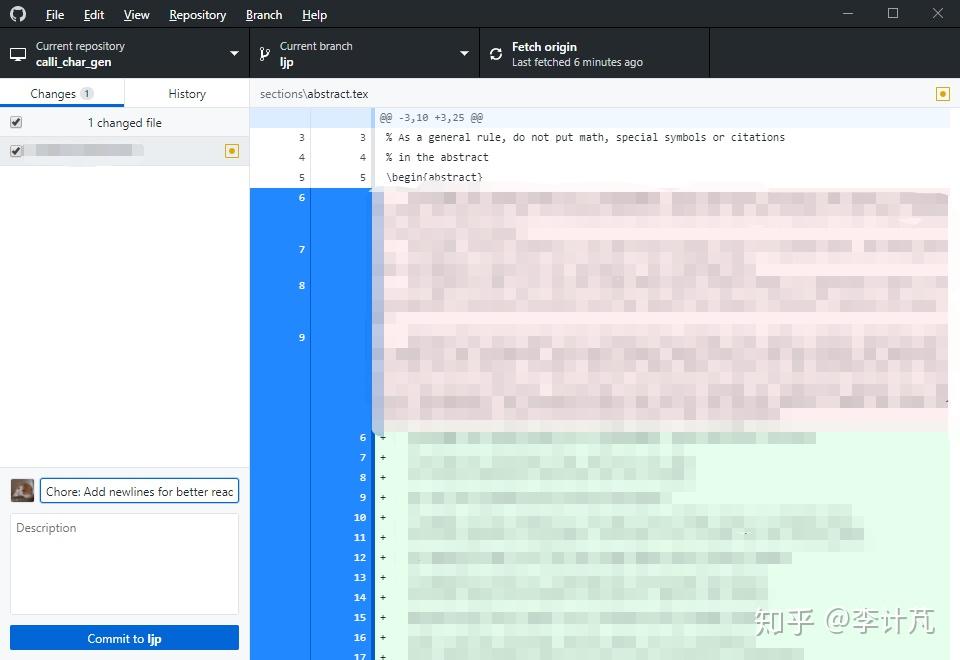
Task: Open the Repository menu
Action: (x=197, y=14)
